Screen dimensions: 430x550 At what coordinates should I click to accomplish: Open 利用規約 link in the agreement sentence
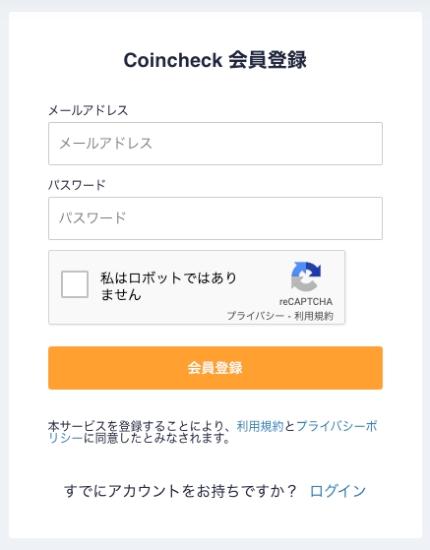coord(260,426)
